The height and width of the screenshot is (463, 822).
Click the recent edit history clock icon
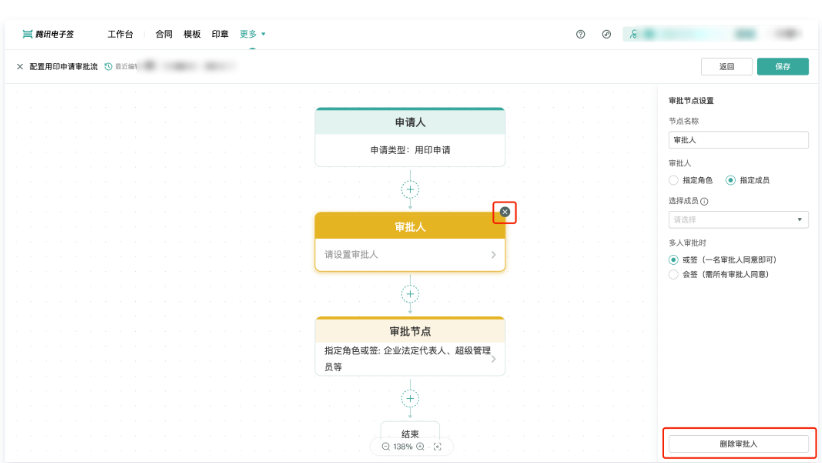coord(109,67)
